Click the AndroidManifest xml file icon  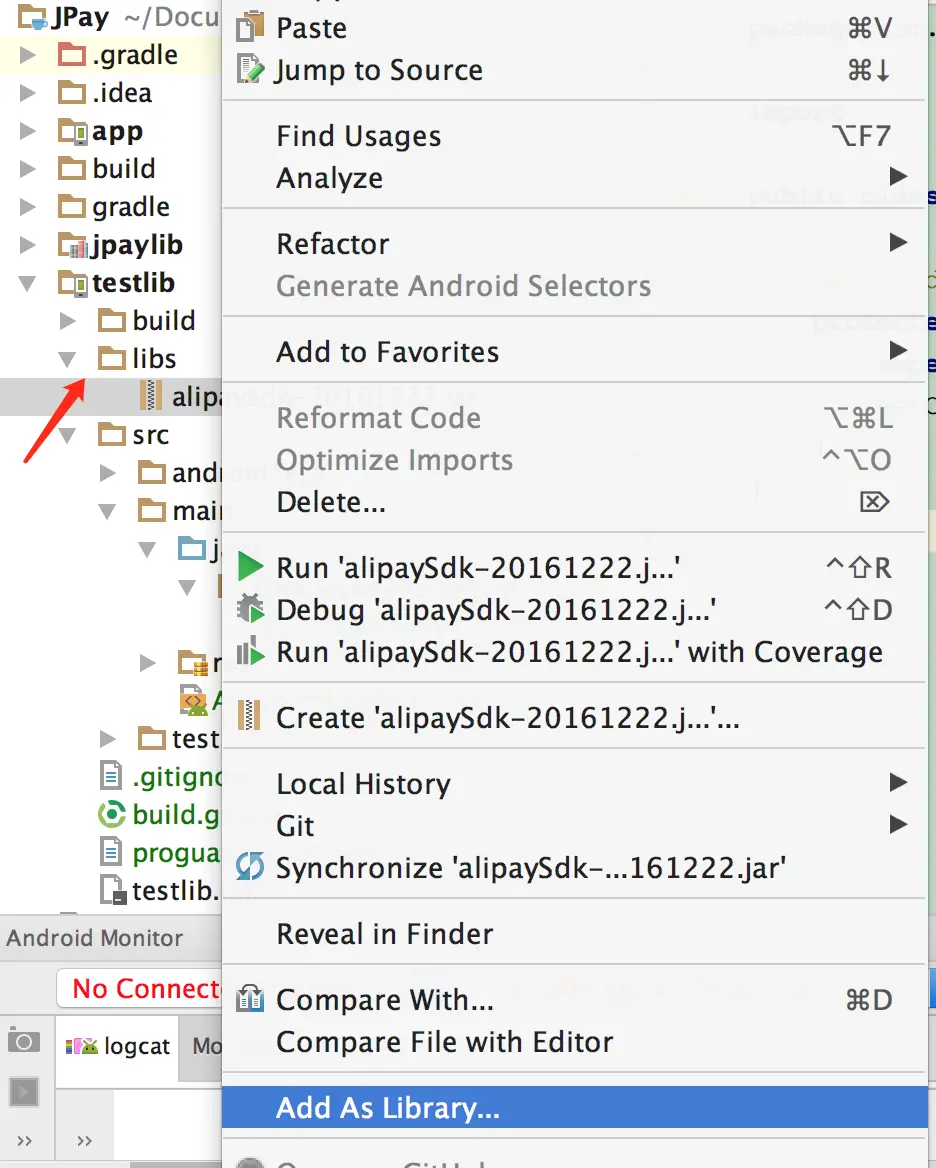pos(193,700)
